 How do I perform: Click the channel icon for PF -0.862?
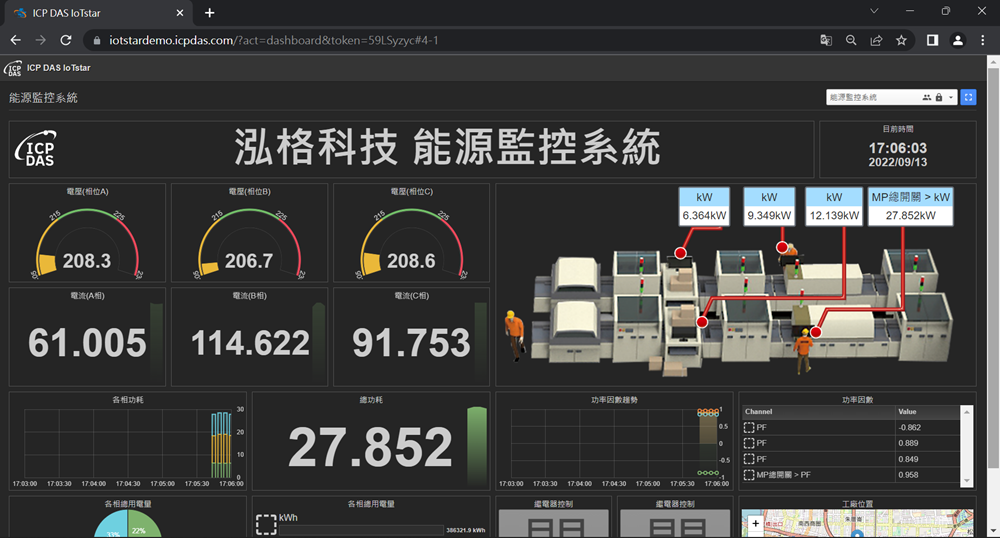tap(749, 427)
